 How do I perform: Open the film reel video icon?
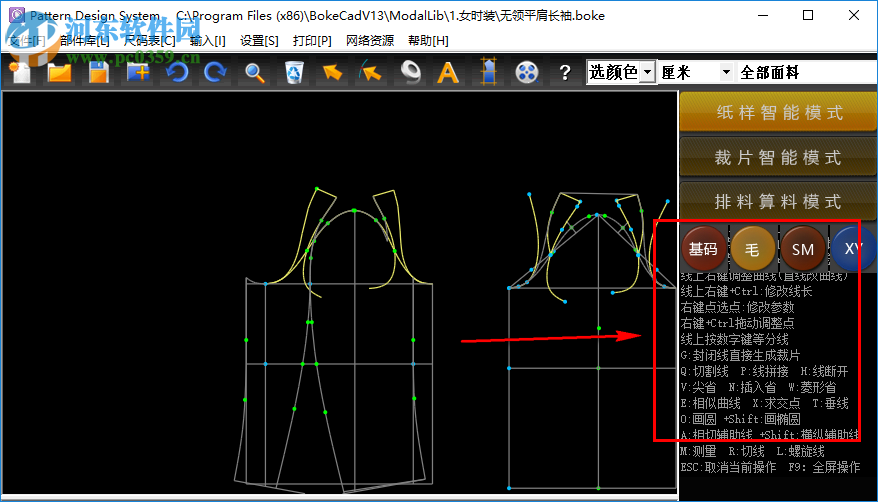click(x=527, y=73)
